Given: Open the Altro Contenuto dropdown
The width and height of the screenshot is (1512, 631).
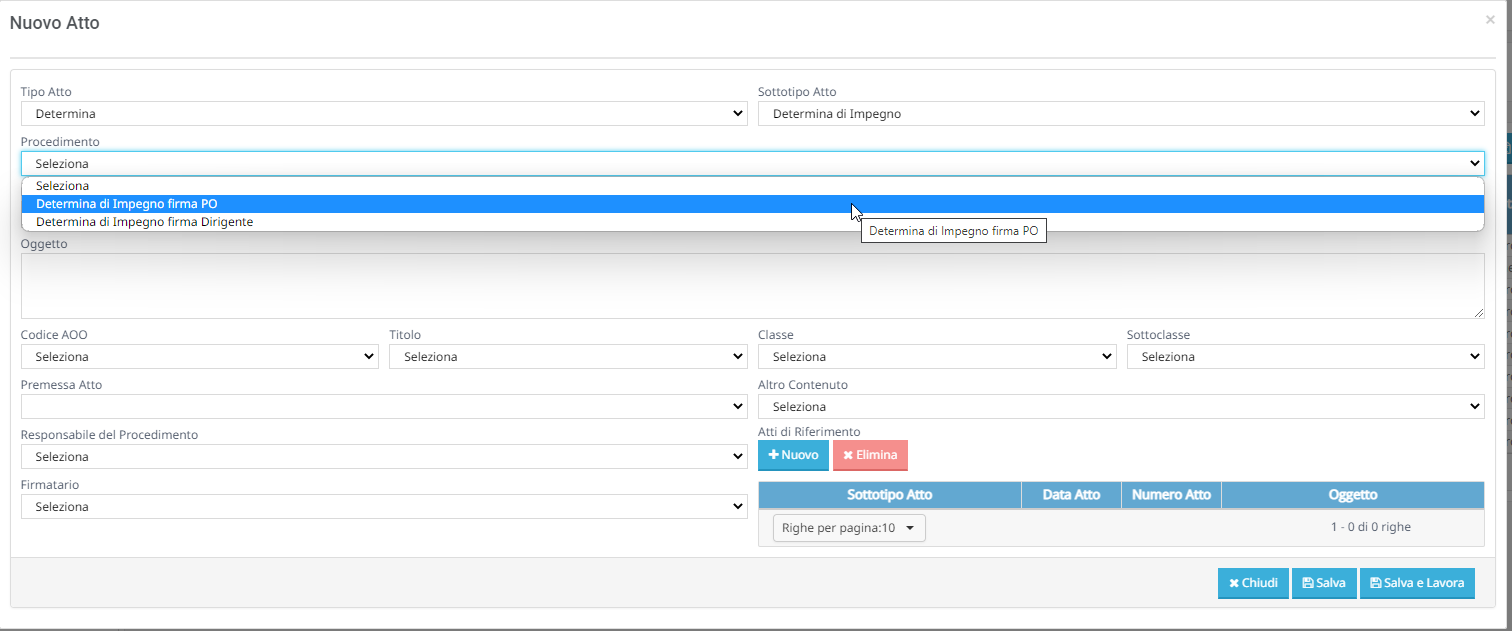Looking at the screenshot, I should pyautogui.click(x=1120, y=407).
